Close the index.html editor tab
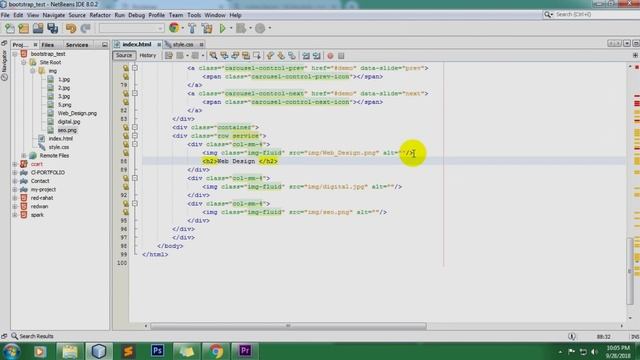640x360 pixels. 159,44
